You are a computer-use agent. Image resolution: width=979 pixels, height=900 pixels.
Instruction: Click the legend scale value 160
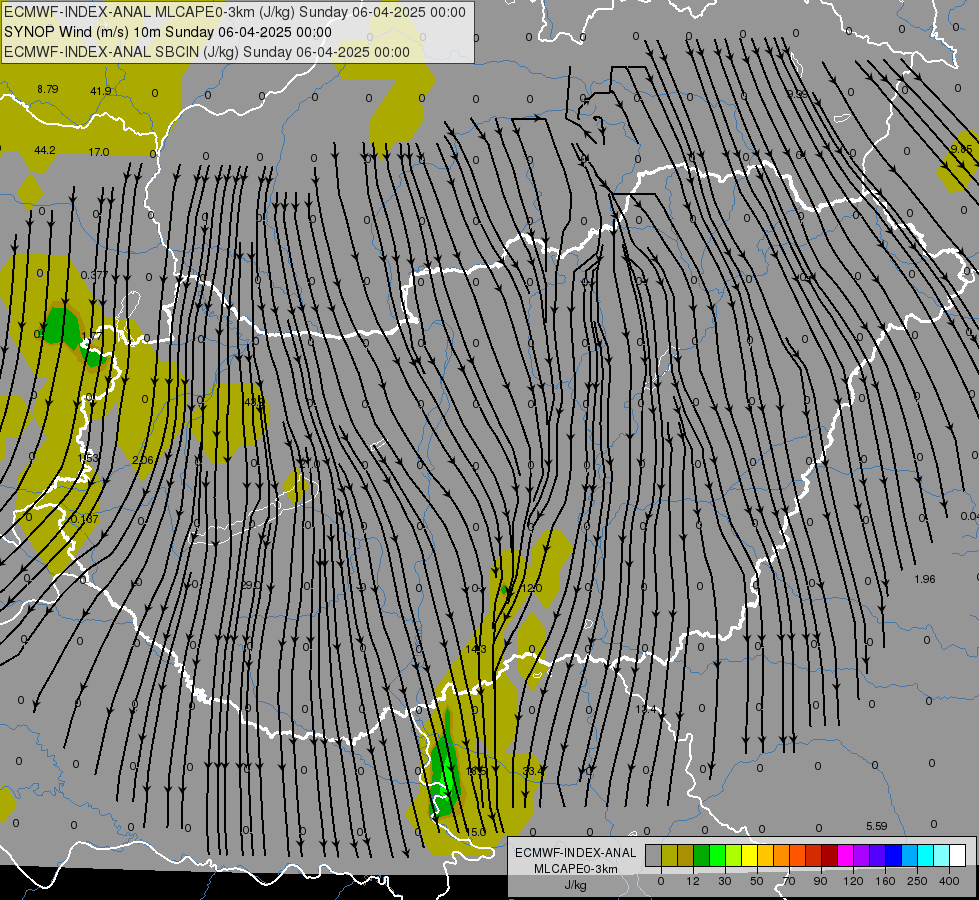click(x=885, y=881)
